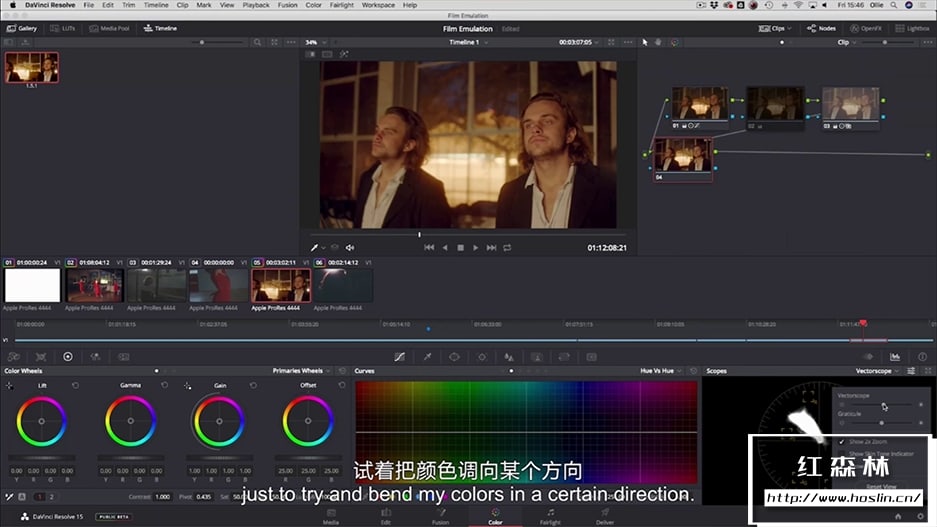Image resolution: width=937 pixels, height=527 pixels.
Task: Open the Info palette icon
Action: [x=923, y=357]
